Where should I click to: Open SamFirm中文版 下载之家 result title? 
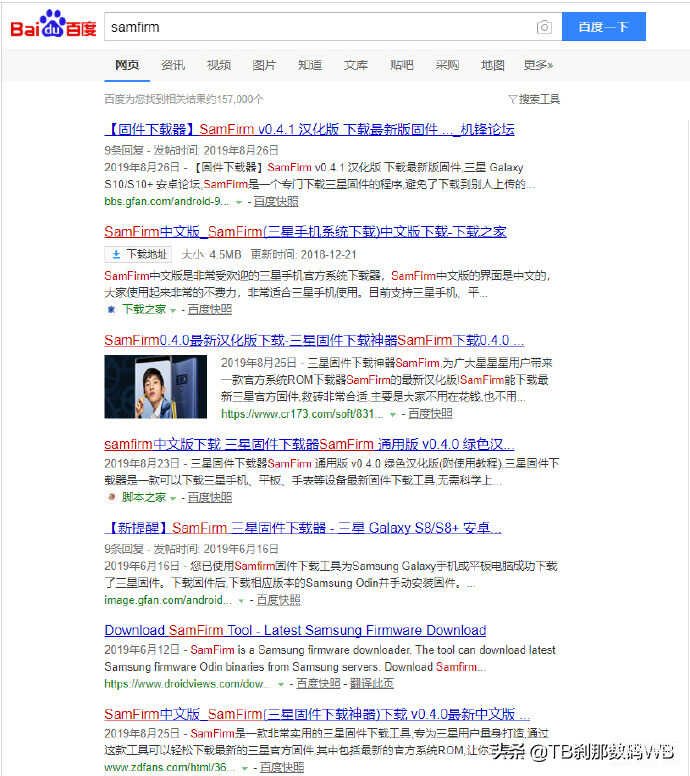point(305,232)
